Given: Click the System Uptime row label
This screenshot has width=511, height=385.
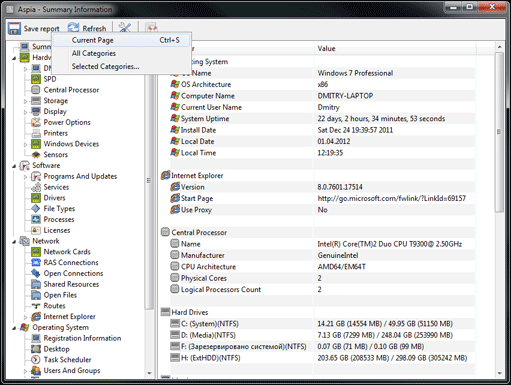Looking at the screenshot, I should pyautogui.click(x=205, y=119).
